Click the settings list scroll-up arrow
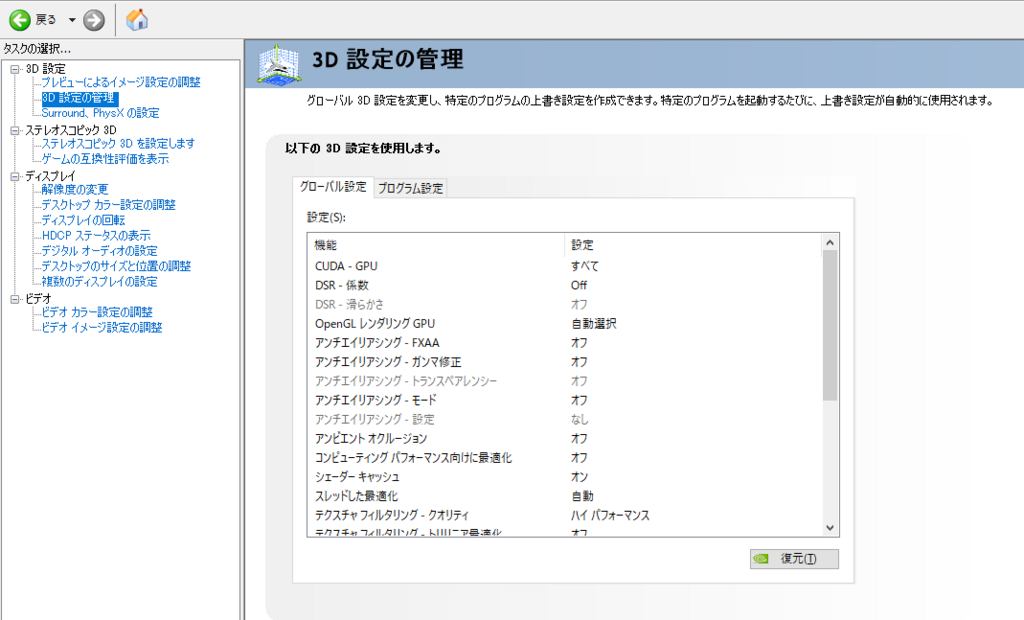Image resolution: width=1024 pixels, height=620 pixels. pos(830,243)
